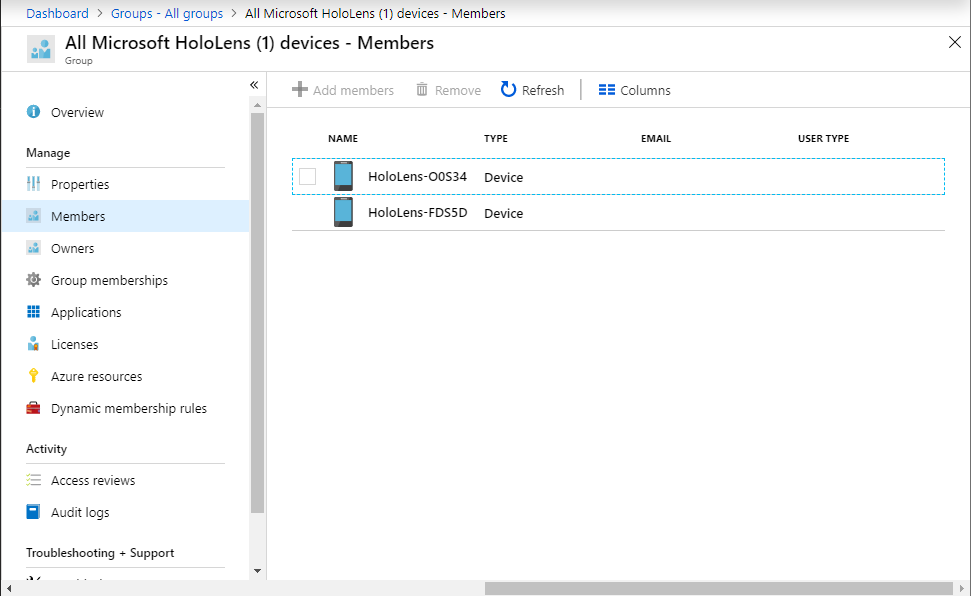Click the Add members button label
971x596 pixels.
click(x=353, y=90)
